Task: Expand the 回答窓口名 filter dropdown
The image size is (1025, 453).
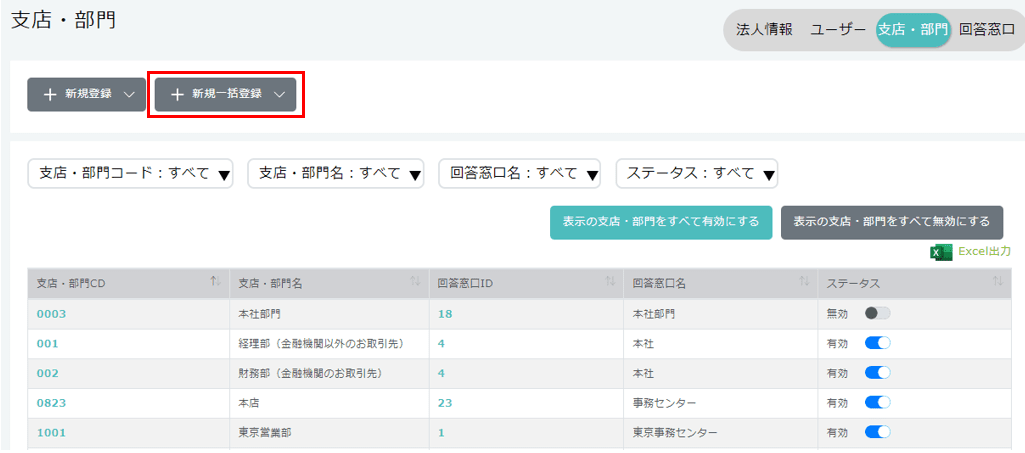Action: coord(519,173)
